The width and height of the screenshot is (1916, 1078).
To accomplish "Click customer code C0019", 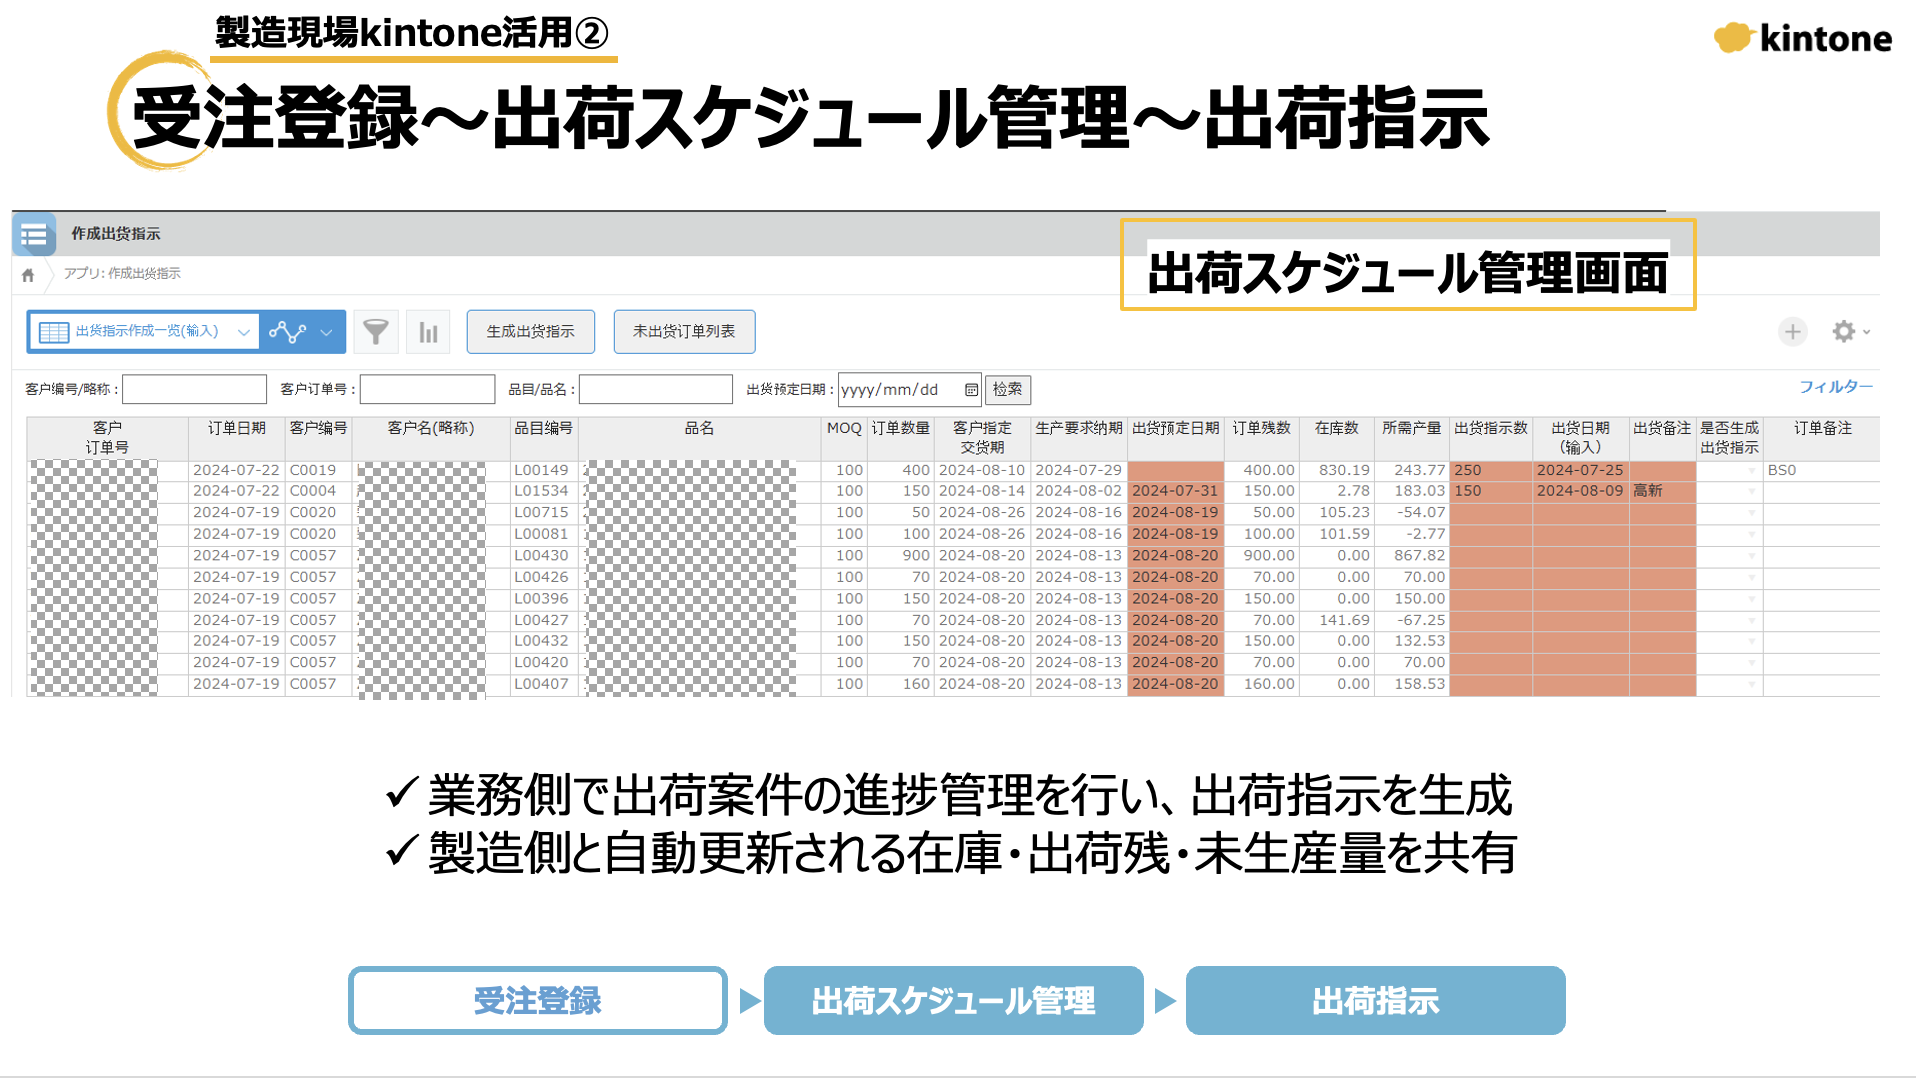I will (x=313, y=470).
